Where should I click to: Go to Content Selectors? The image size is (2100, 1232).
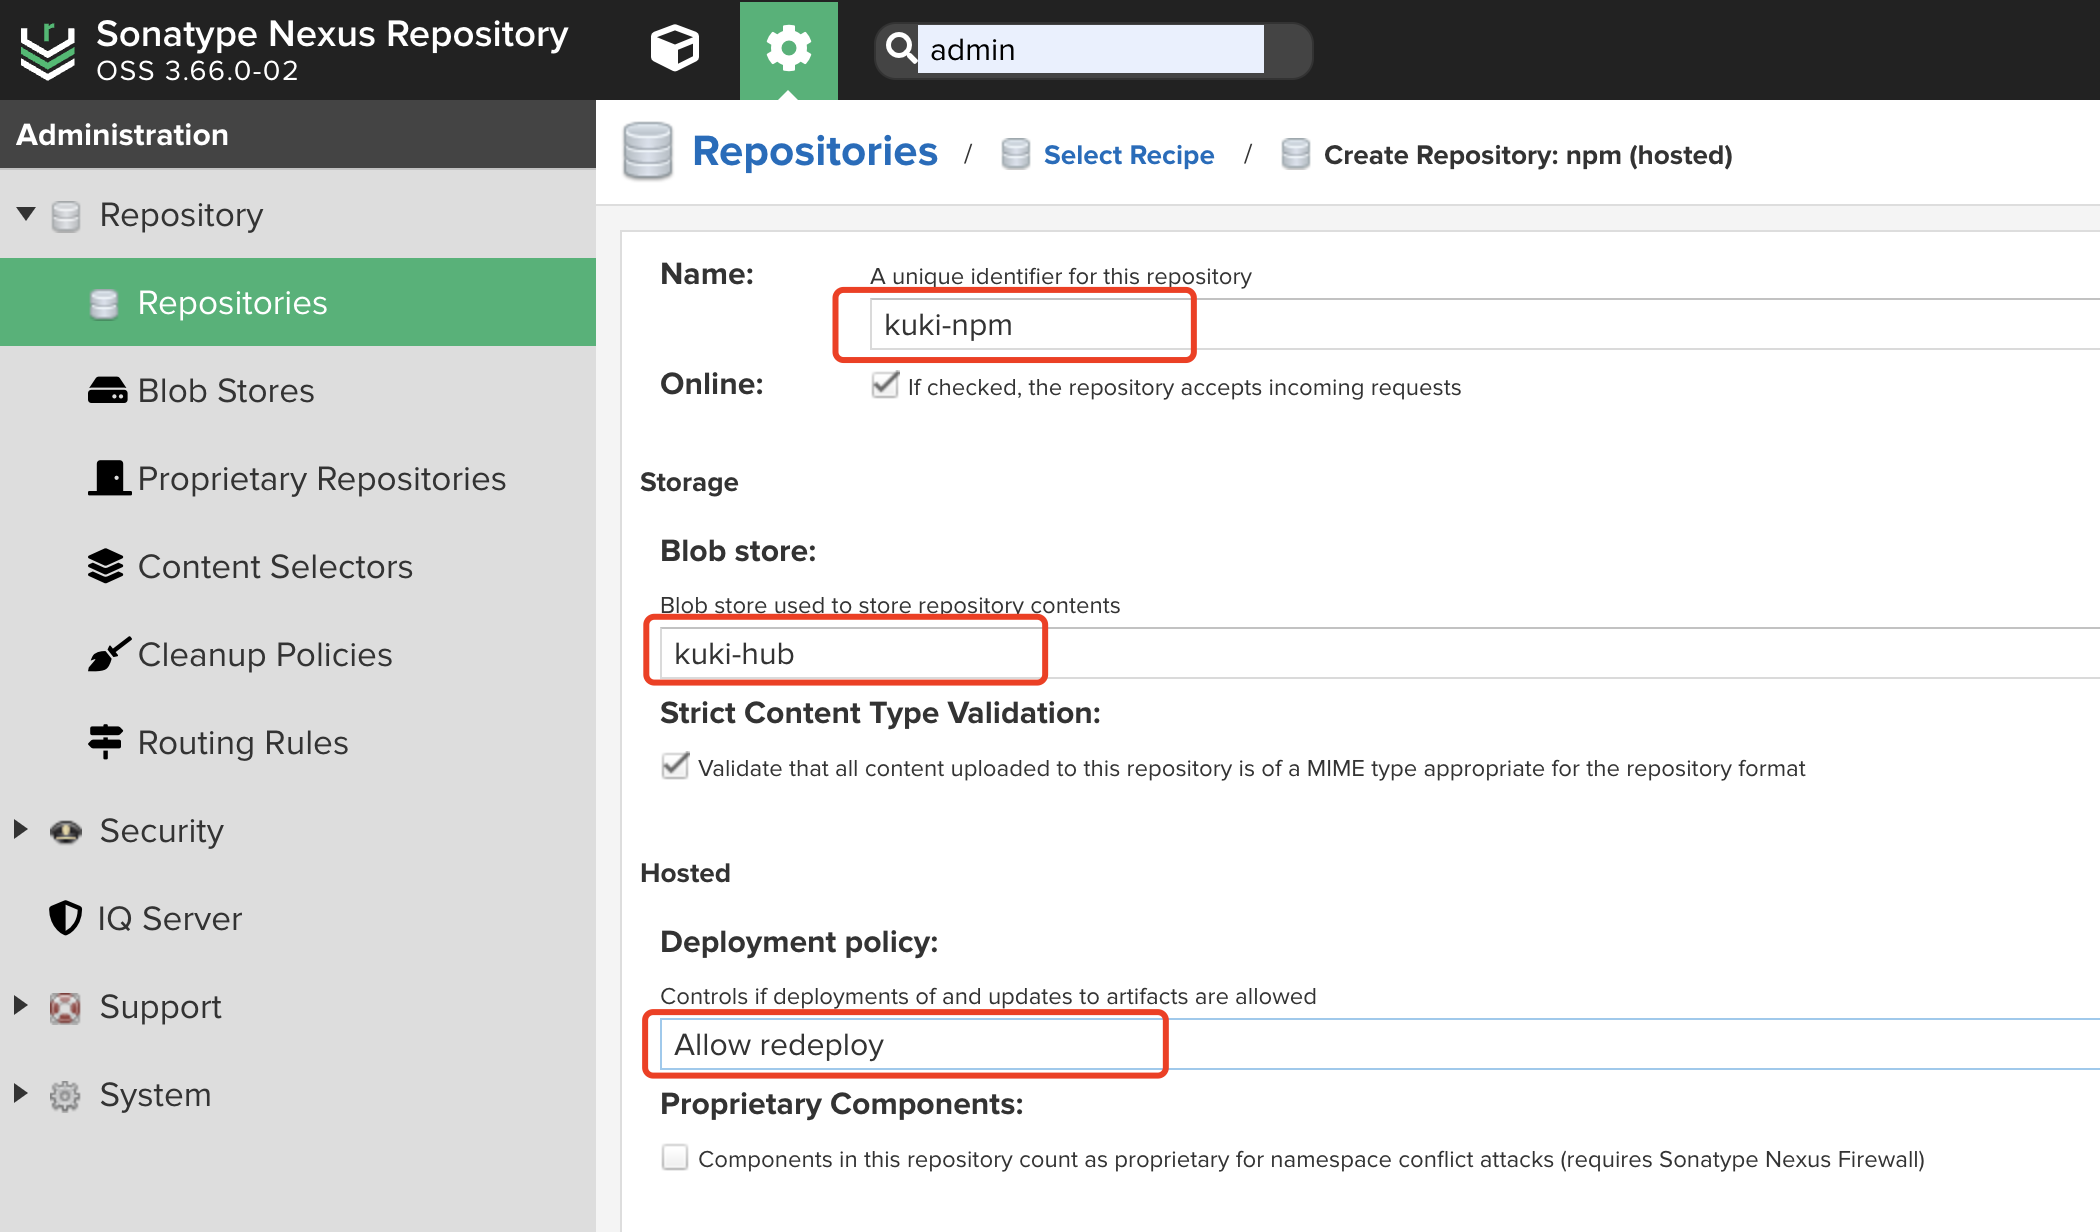(274, 567)
